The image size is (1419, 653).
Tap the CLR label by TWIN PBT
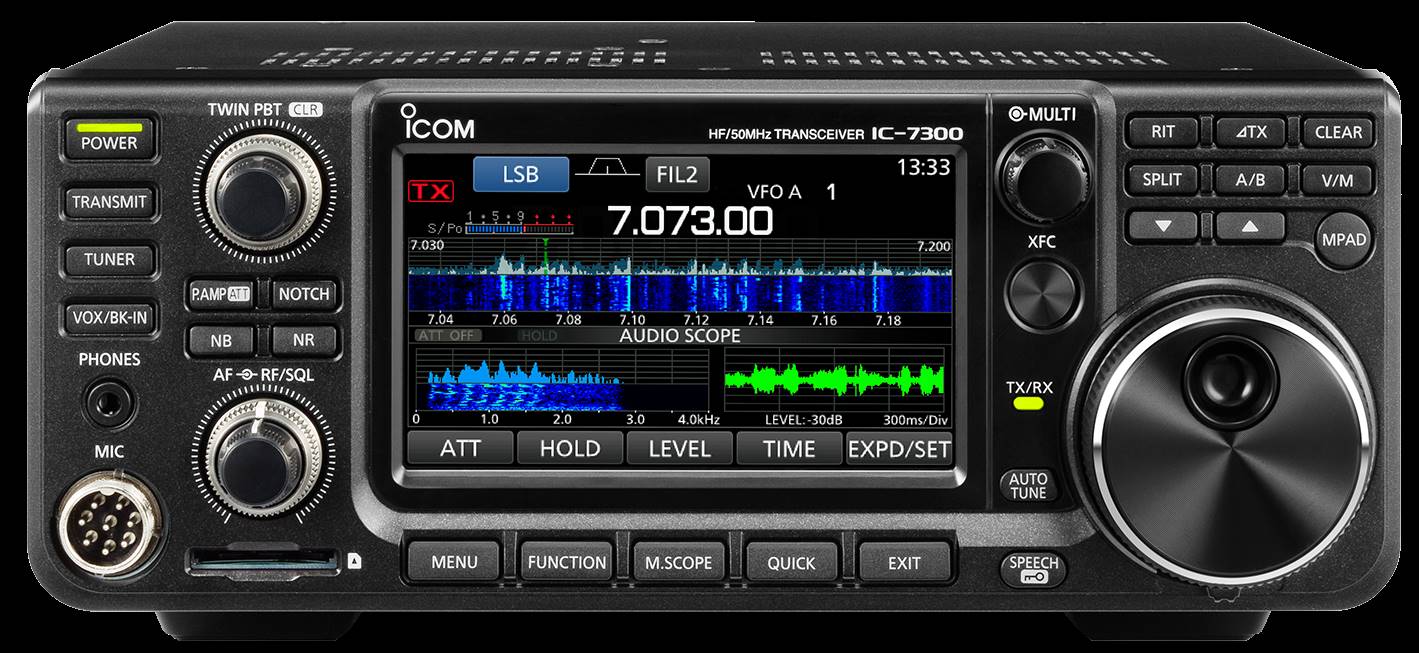(305, 109)
